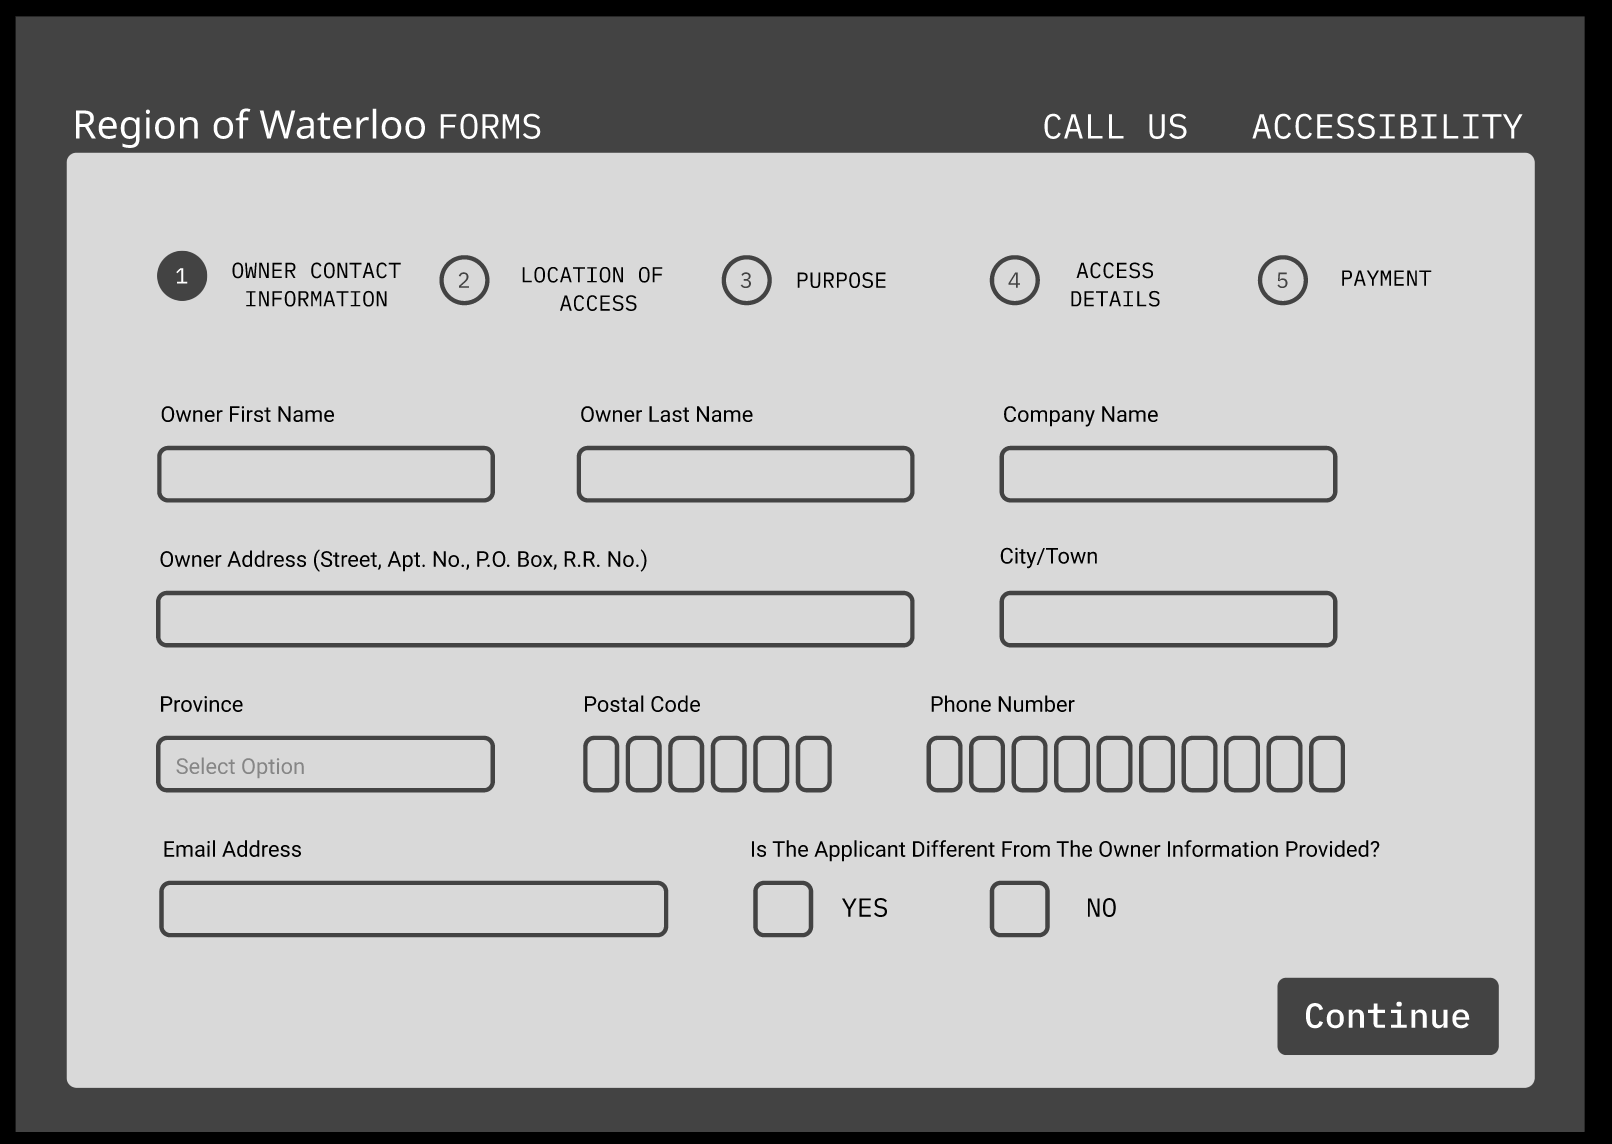Select step 2 circle for Location of Access

(x=464, y=281)
